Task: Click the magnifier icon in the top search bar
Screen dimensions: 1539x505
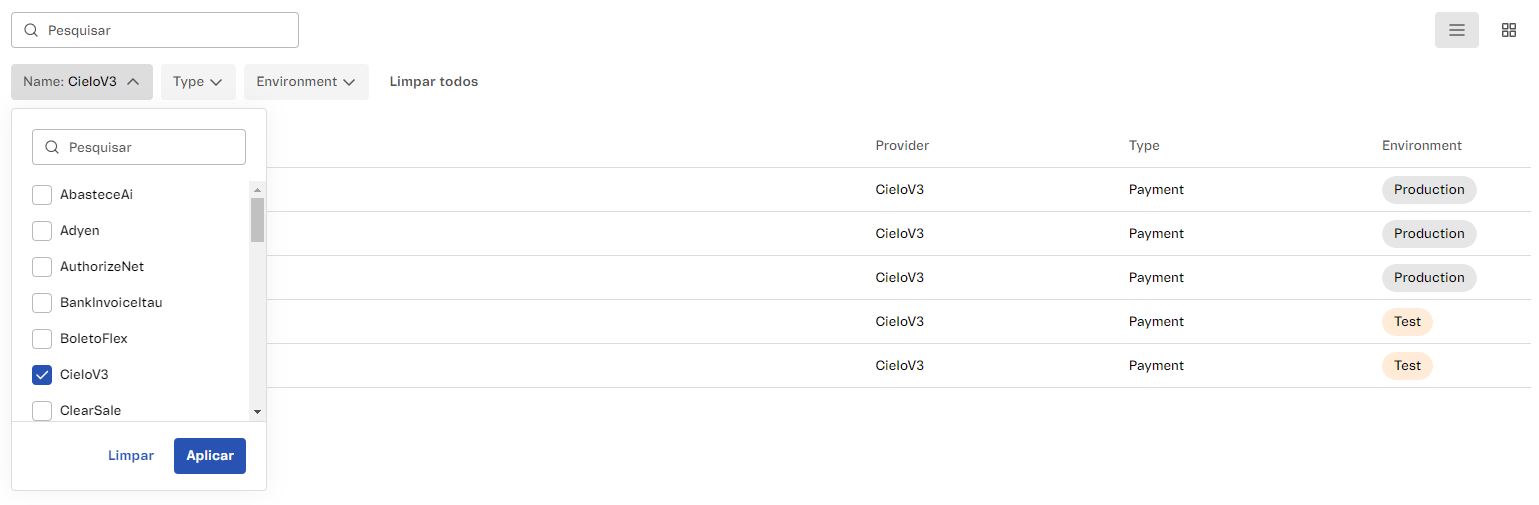Action: (x=31, y=30)
